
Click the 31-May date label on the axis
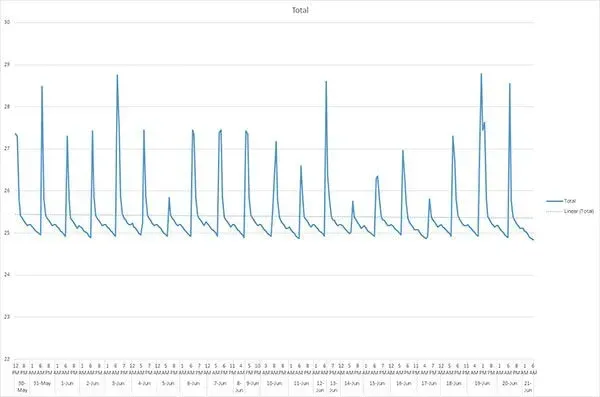pyautogui.click(x=42, y=383)
